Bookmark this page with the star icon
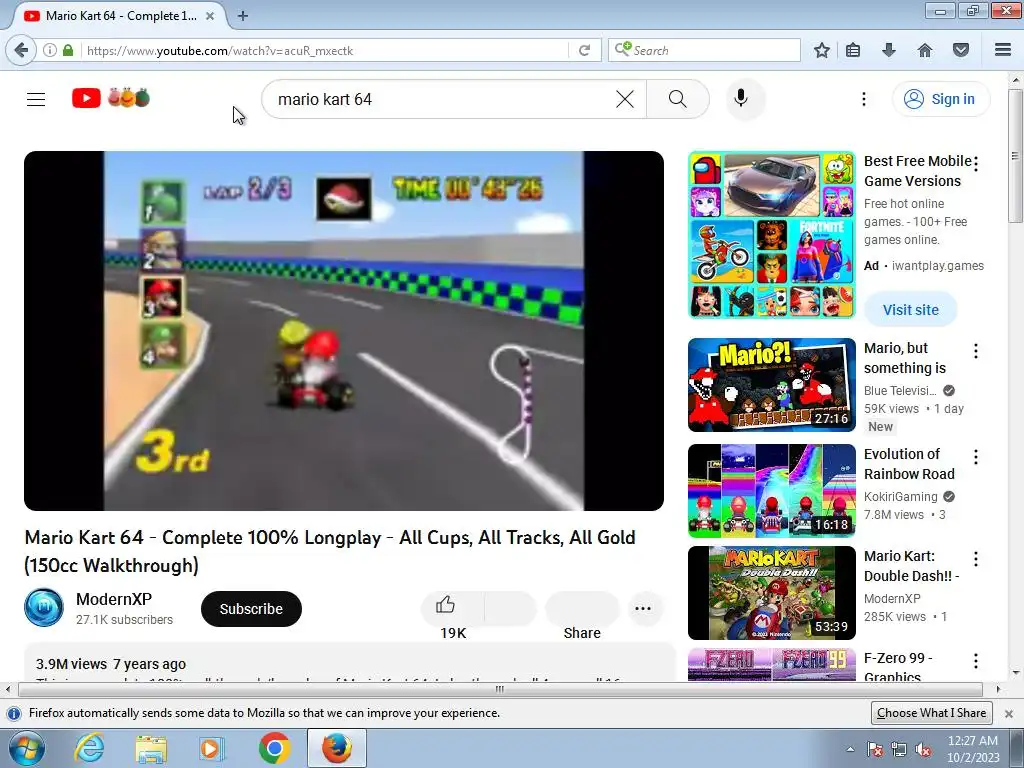This screenshot has height=768, width=1024. 822,50
